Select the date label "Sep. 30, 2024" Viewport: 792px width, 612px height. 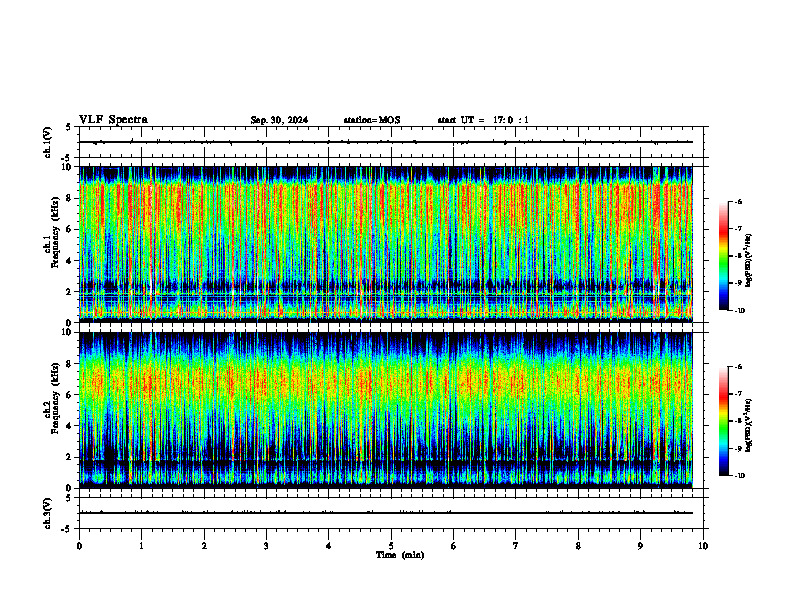coord(279,120)
